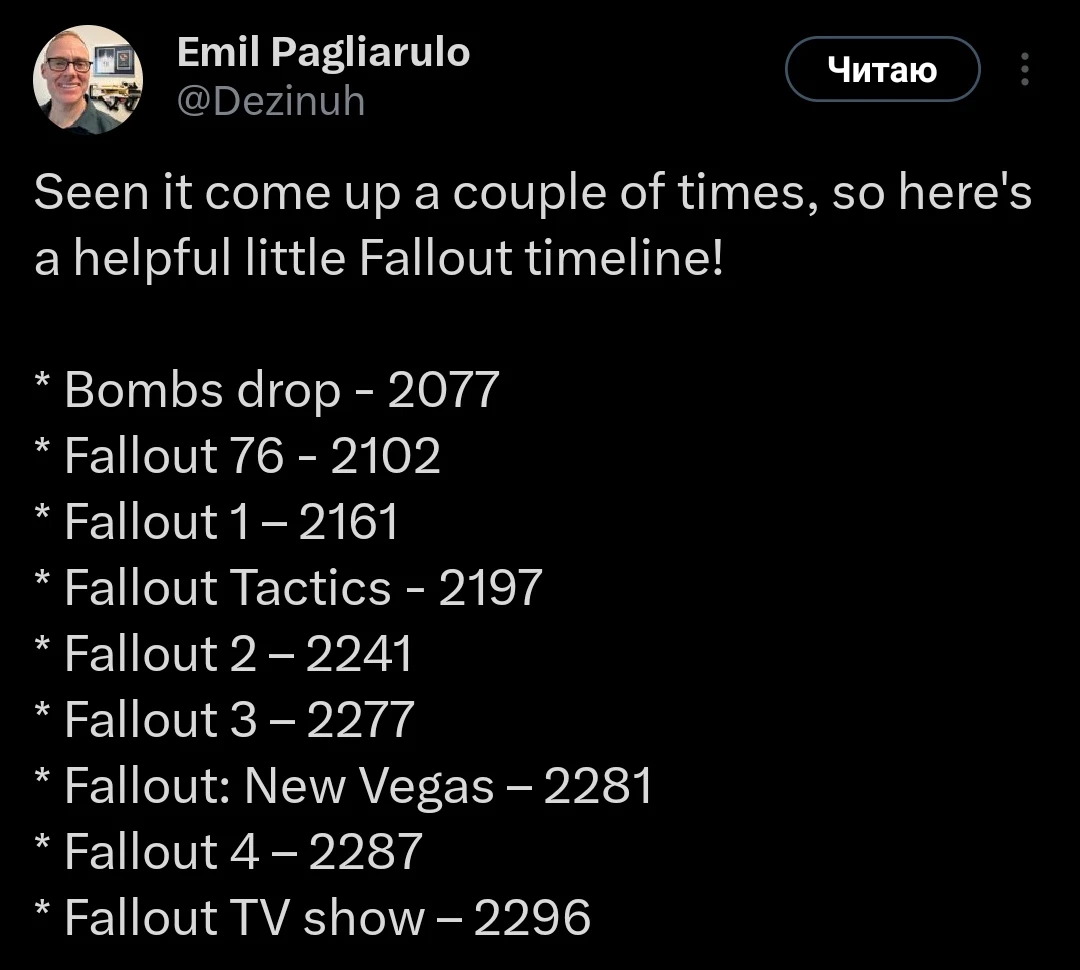Click the 'helpful little Fallout timeline!' line
The image size is (1080, 970).
[379, 258]
